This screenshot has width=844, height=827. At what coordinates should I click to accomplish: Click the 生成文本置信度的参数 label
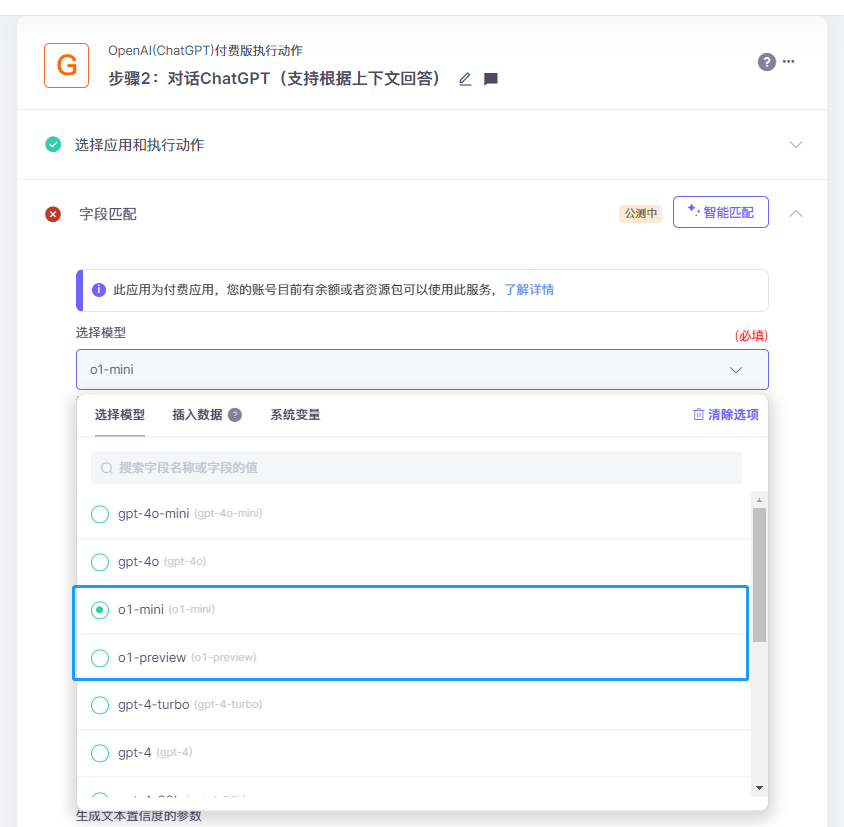139,816
